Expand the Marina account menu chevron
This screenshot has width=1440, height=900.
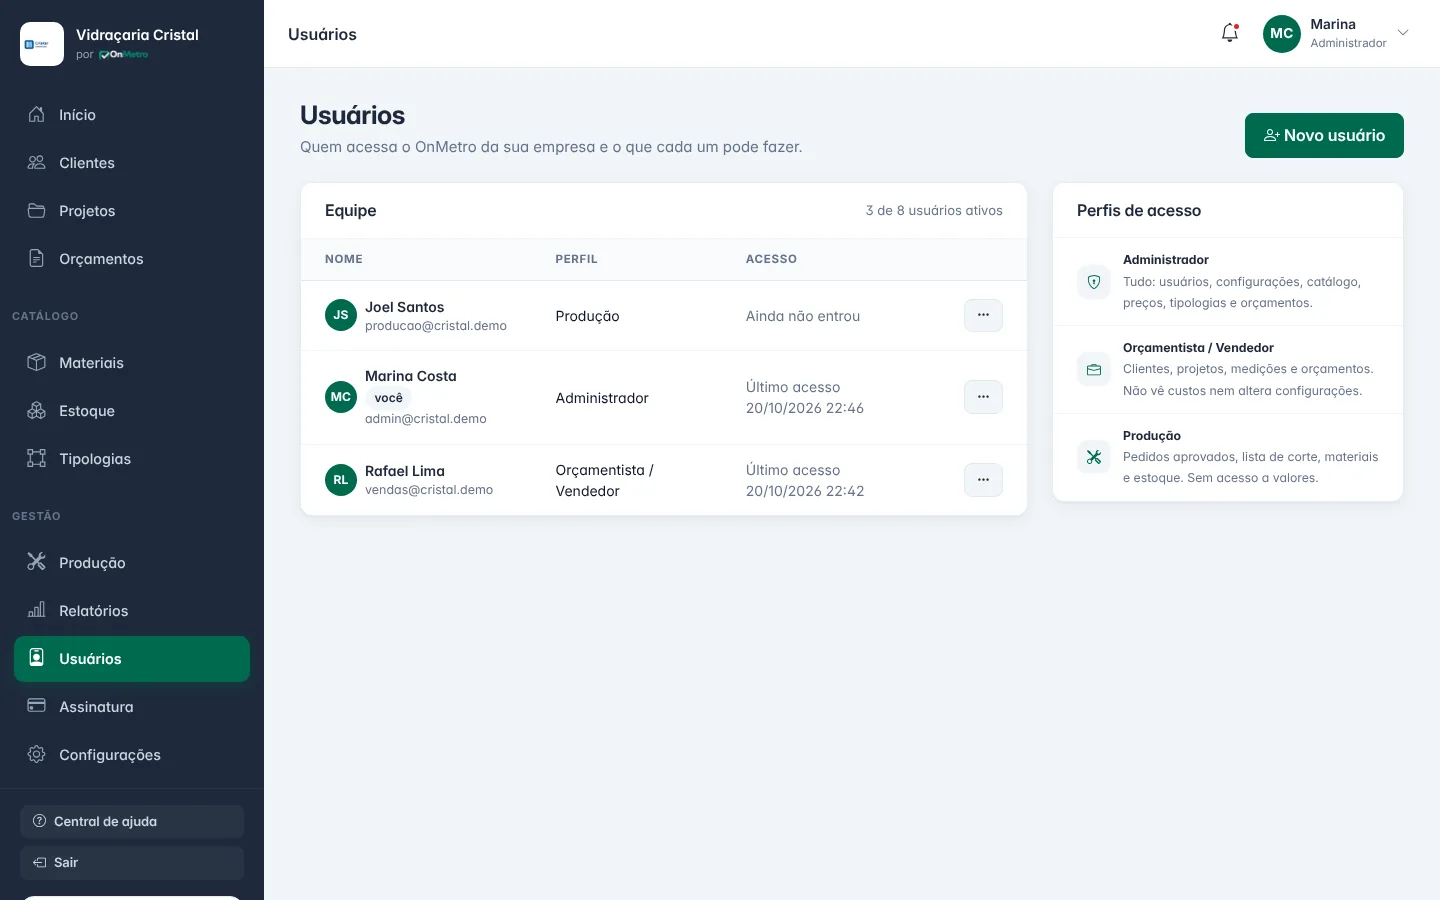(1403, 33)
